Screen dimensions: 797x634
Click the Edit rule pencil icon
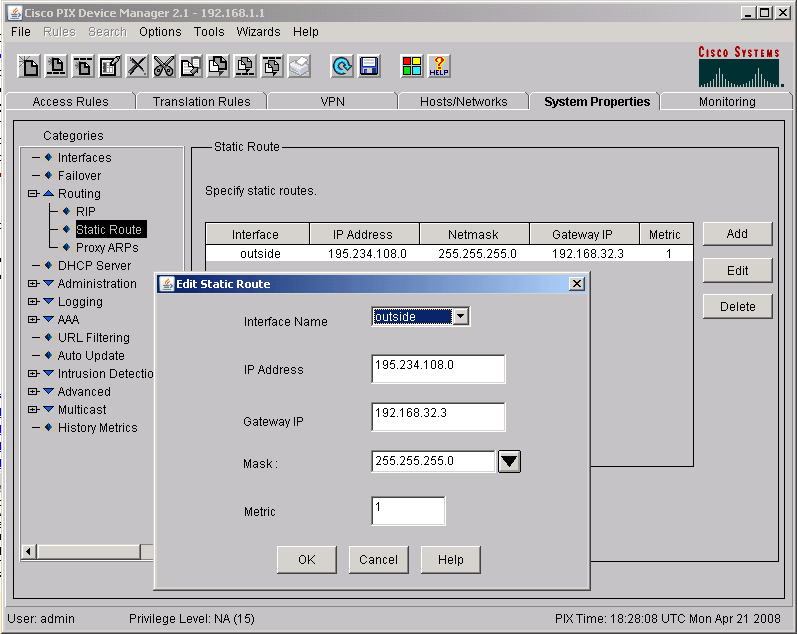pos(110,66)
